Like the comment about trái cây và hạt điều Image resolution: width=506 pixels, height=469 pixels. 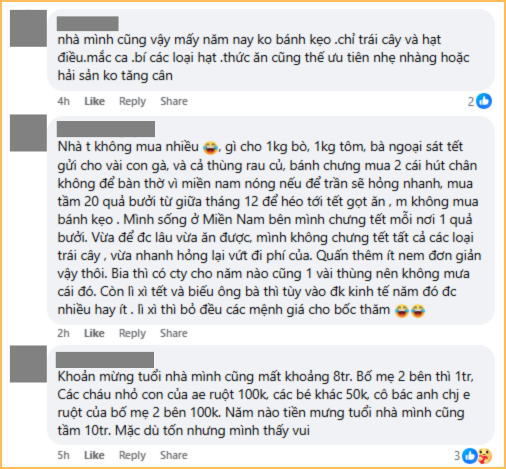(94, 101)
